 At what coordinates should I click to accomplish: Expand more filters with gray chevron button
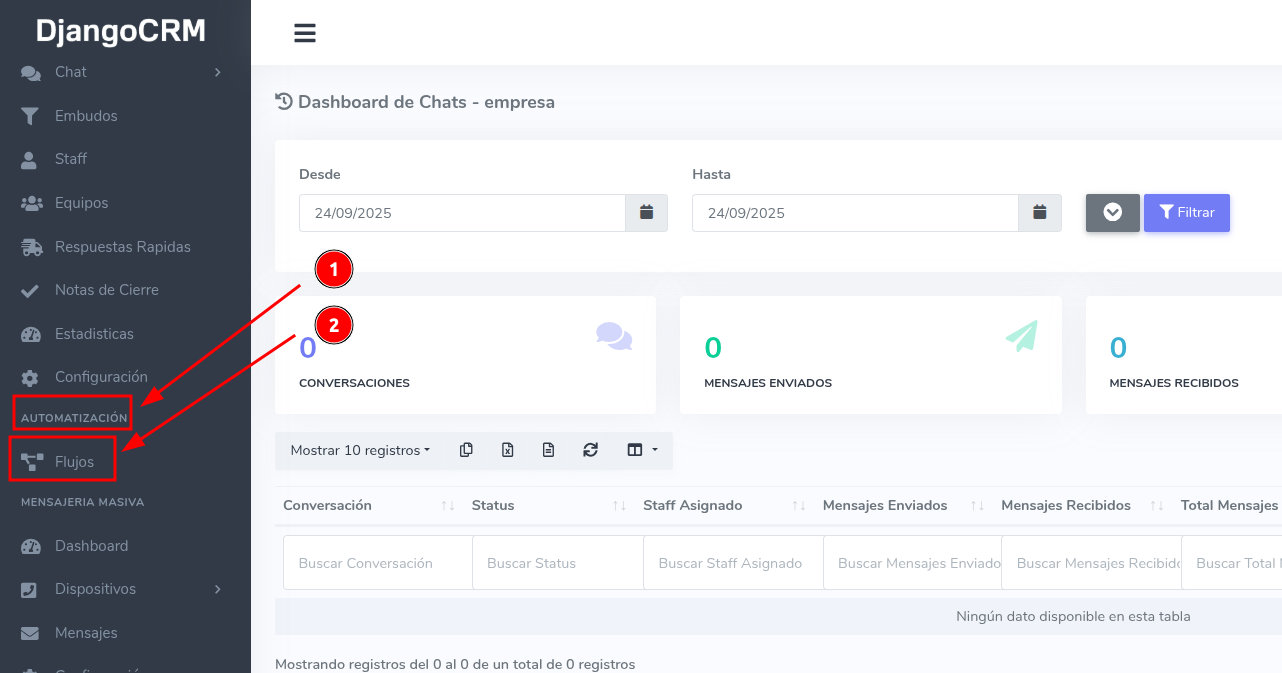pyautogui.click(x=1112, y=213)
